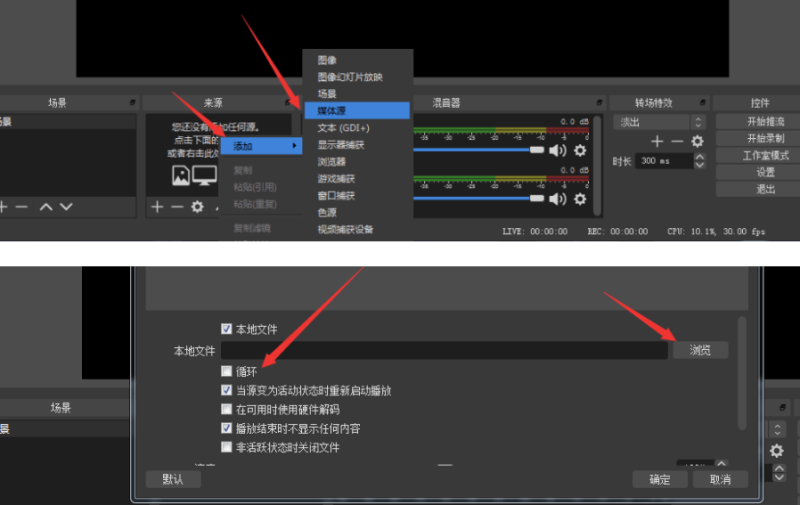The width and height of the screenshot is (800, 505).
Task: Toggle 当源变为活动状态时重新启动播放 checkbox
Action: (227, 390)
